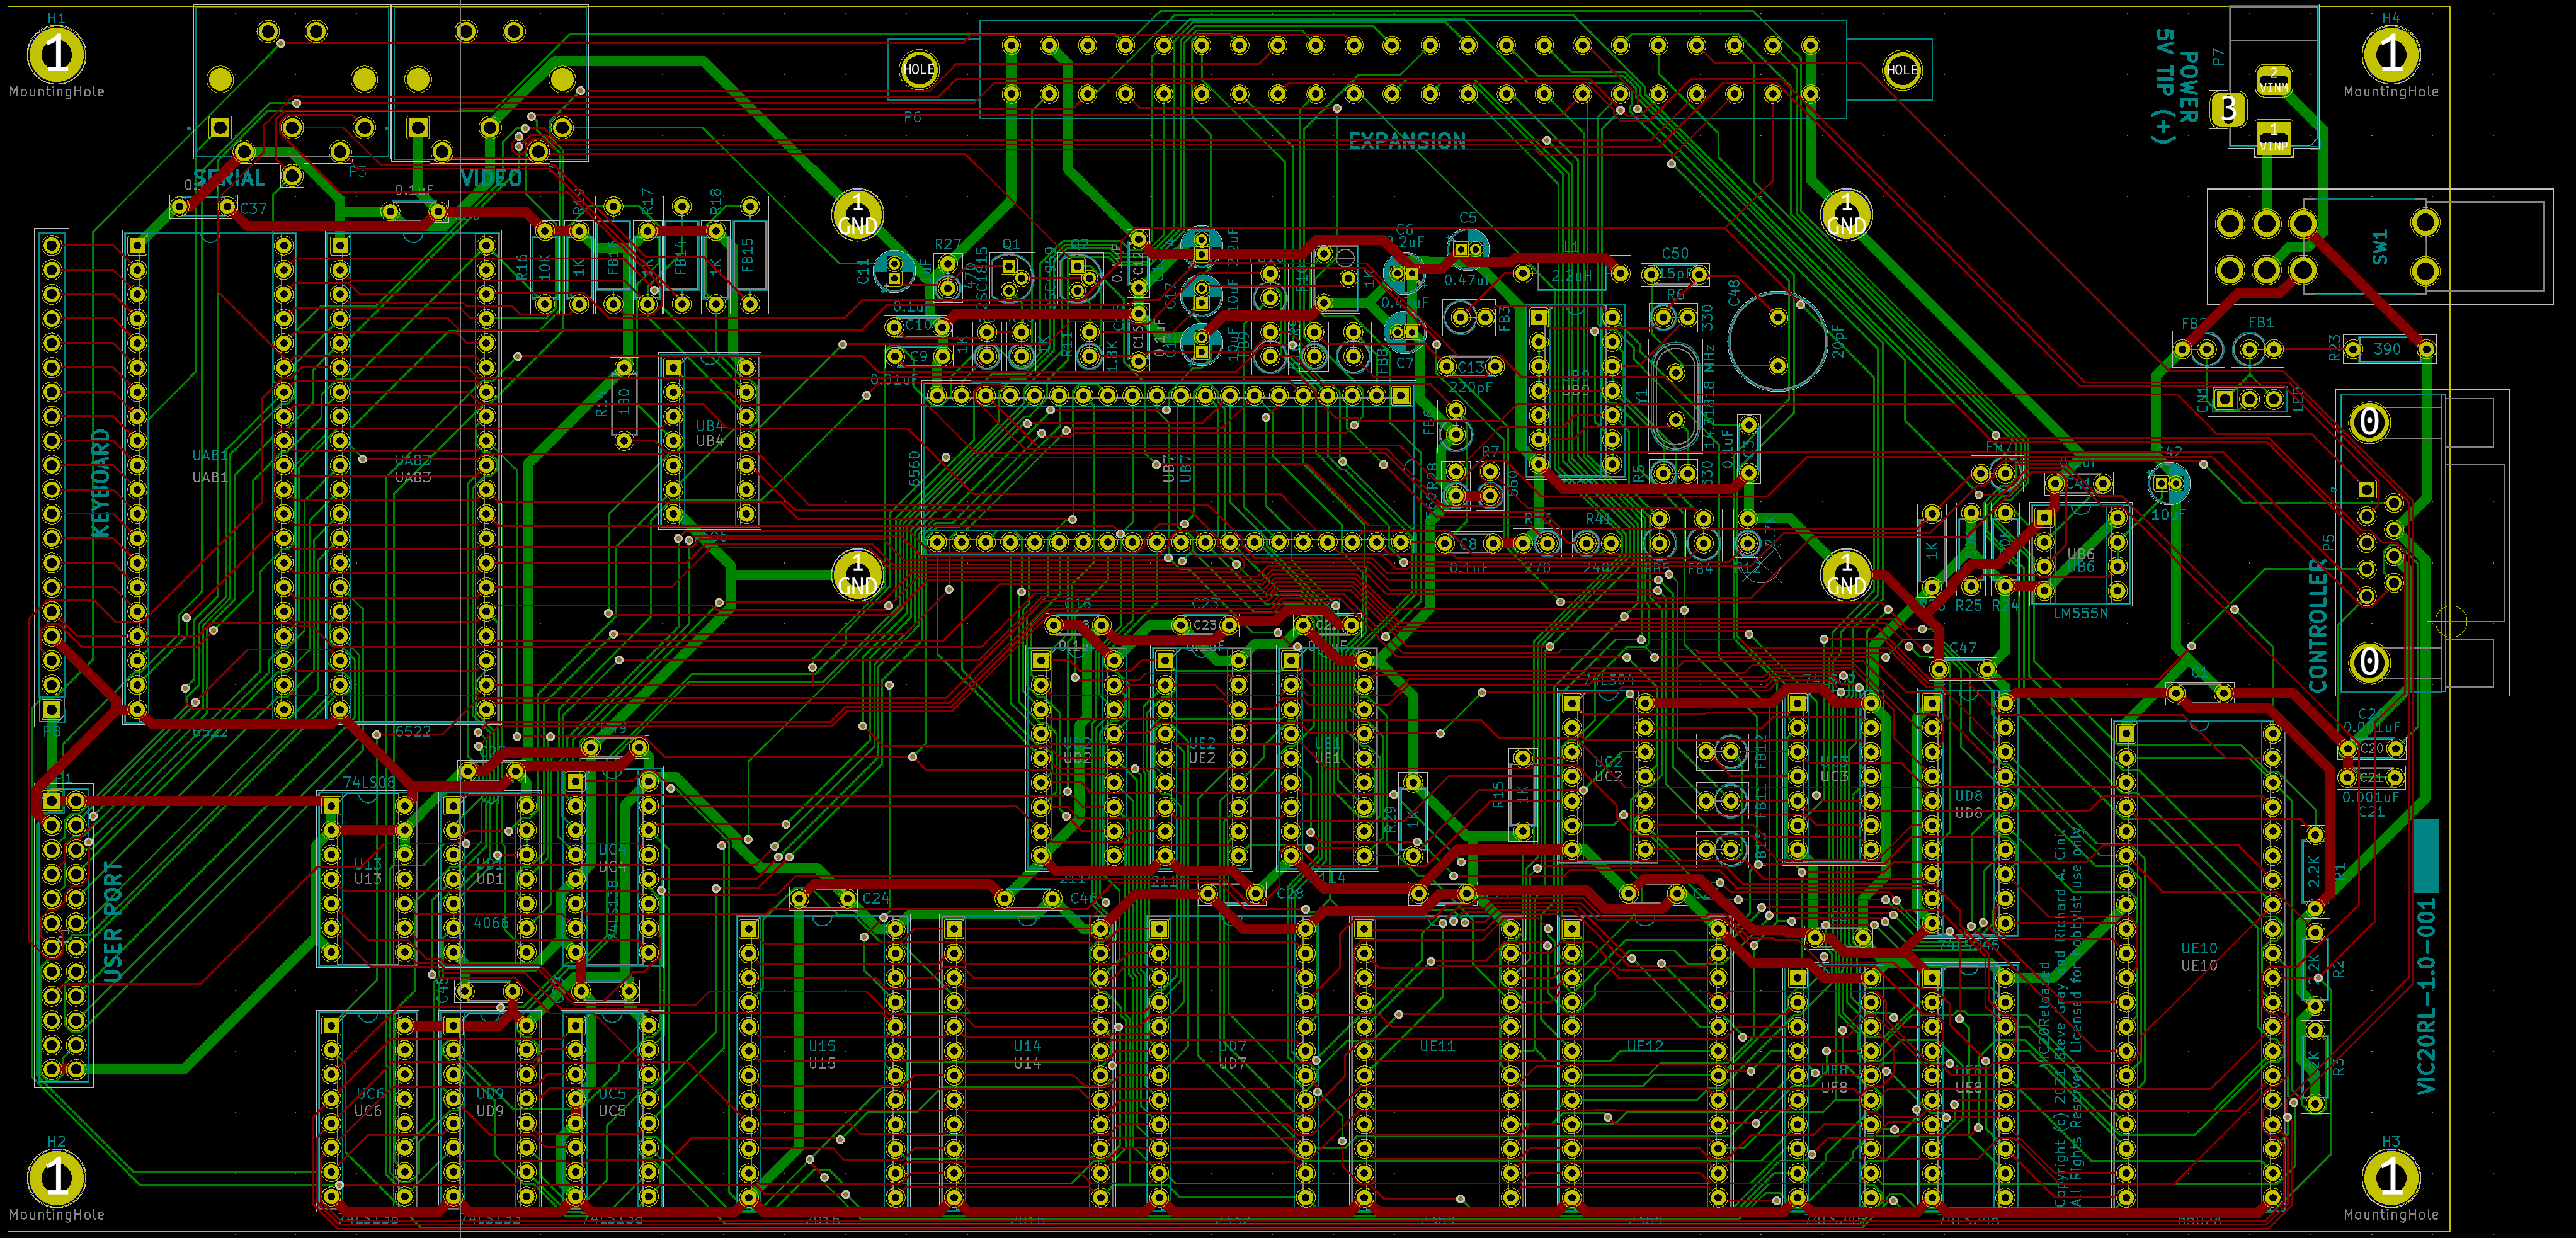Image resolution: width=2576 pixels, height=1238 pixels.
Task: Select the KEYBOARD silkscreen label
Action: pos(101,483)
